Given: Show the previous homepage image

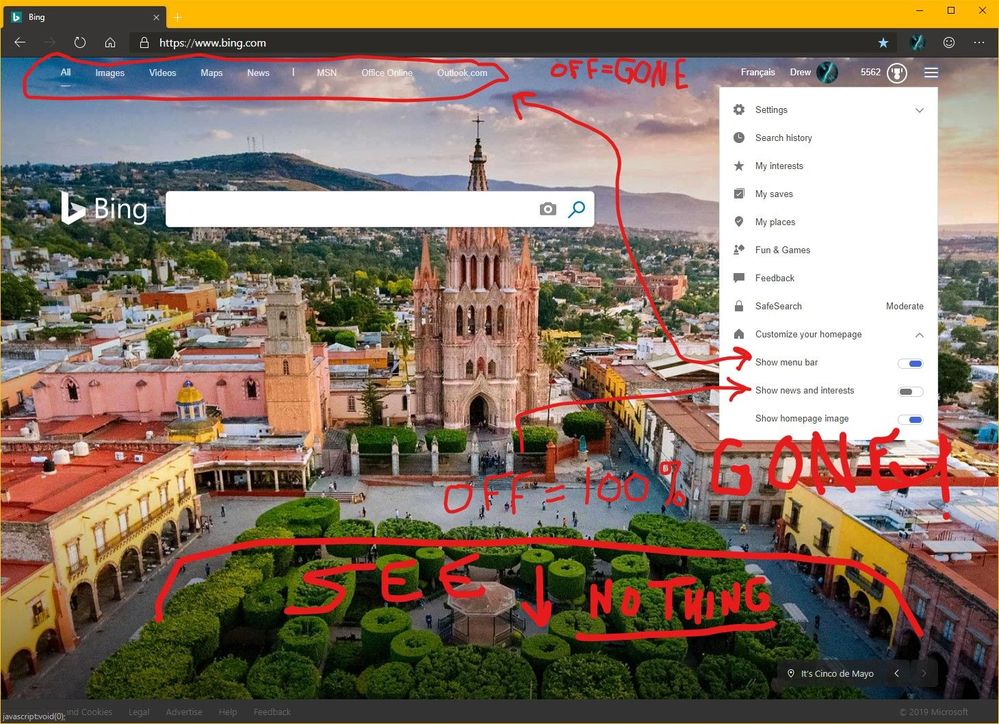Looking at the screenshot, I should 897,674.
